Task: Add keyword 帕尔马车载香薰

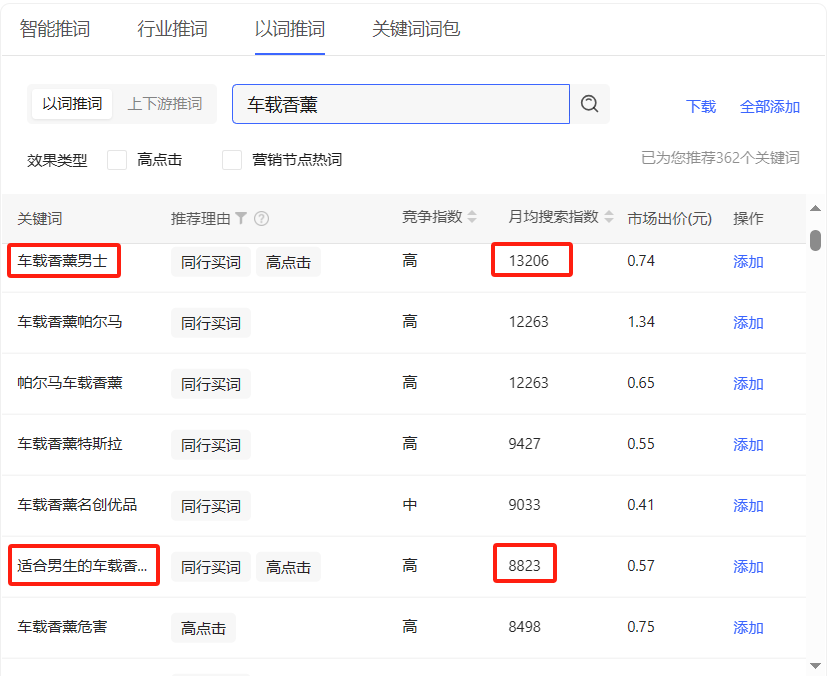Action: click(748, 384)
